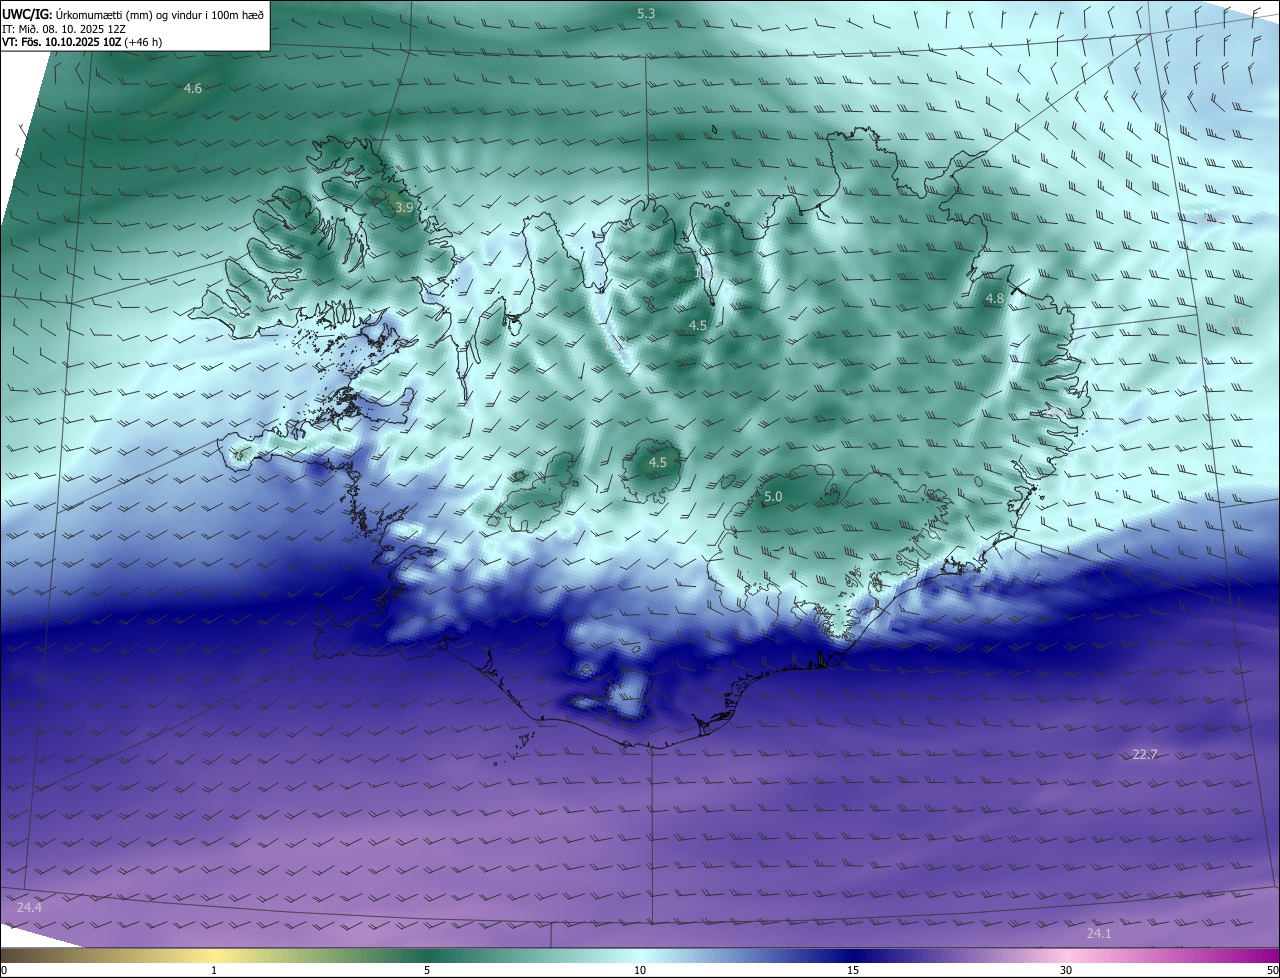Click the '10' tick on the colour scale
Viewport: 1280px width, 978px height.
tap(640, 970)
